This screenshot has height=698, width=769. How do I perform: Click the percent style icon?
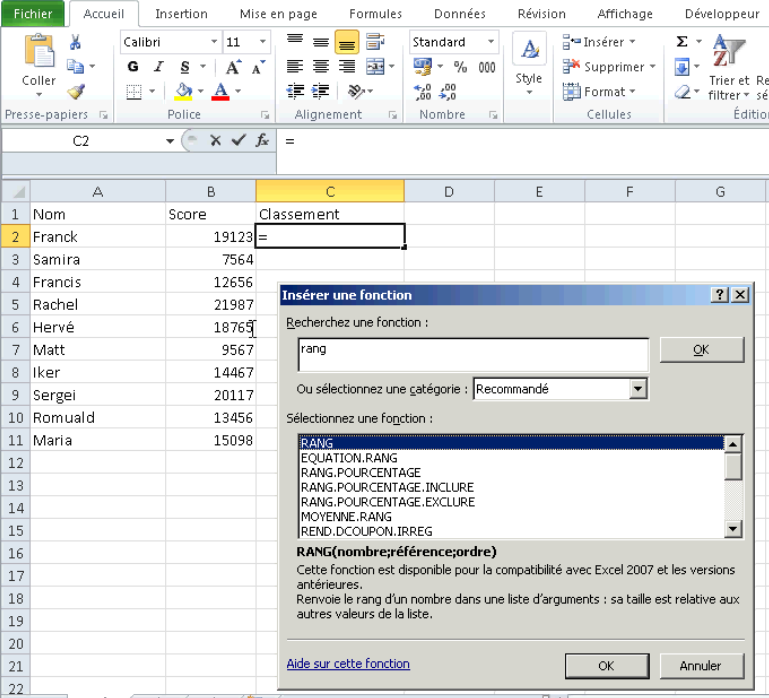click(460, 67)
